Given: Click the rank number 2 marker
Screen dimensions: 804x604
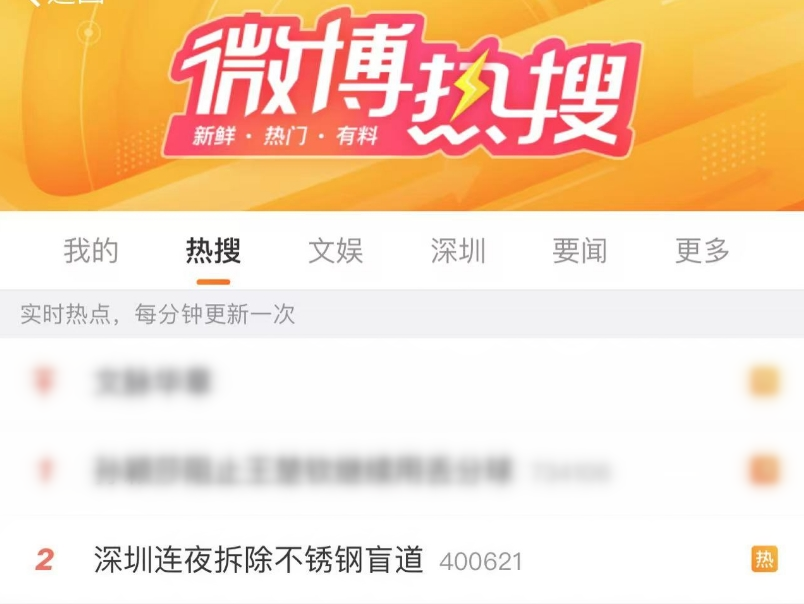Looking at the screenshot, I should [x=45, y=560].
